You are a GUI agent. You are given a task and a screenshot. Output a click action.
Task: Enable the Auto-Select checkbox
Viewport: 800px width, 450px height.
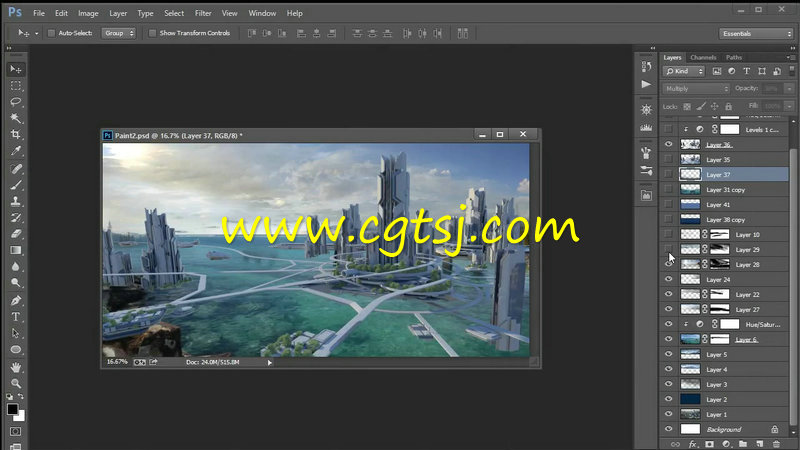click(x=51, y=33)
